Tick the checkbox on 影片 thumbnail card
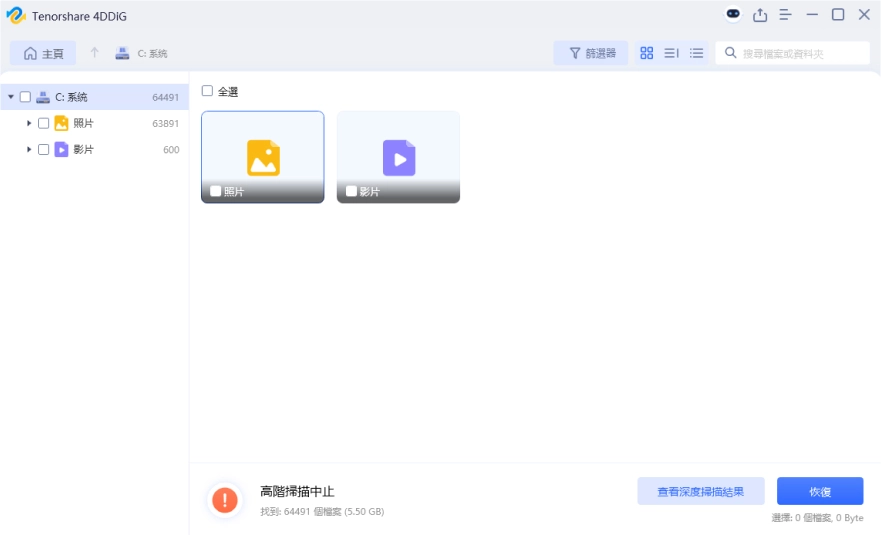This screenshot has width=881, height=535. tap(351, 191)
